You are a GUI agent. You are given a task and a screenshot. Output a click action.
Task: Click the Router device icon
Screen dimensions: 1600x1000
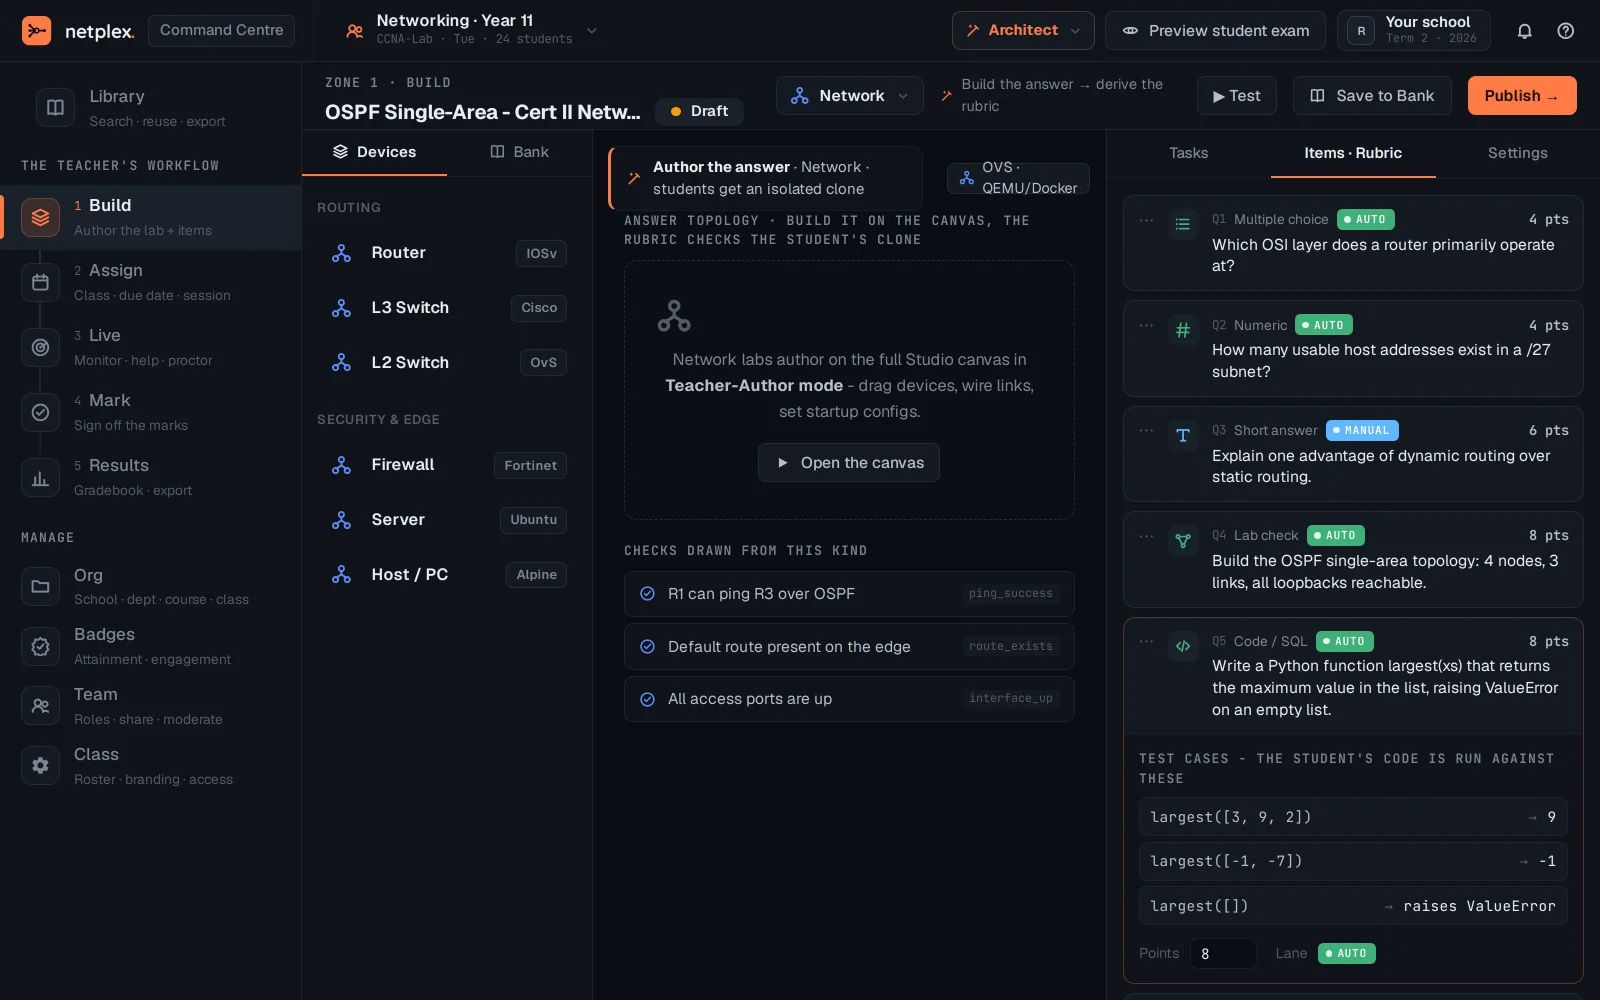(341, 253)
